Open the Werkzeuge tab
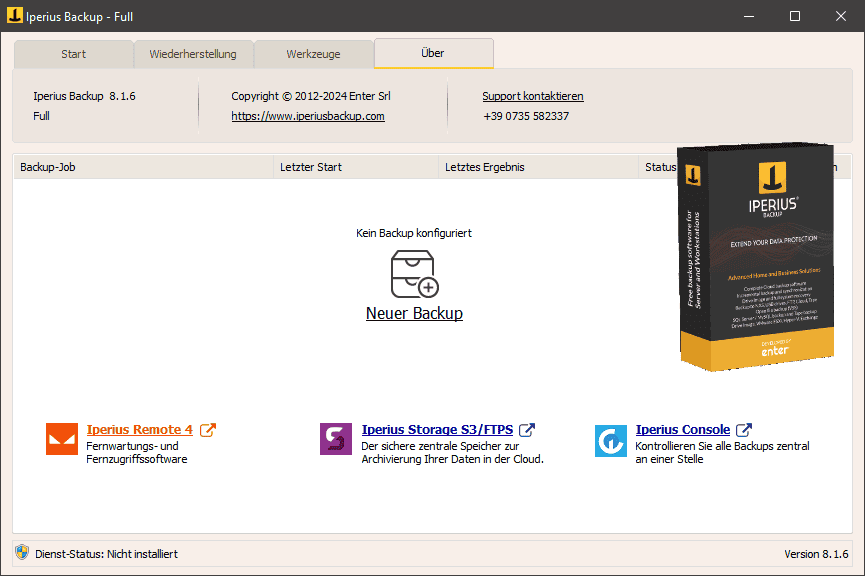The width and height of the screenshot is (865, 576). pos(313,54)
